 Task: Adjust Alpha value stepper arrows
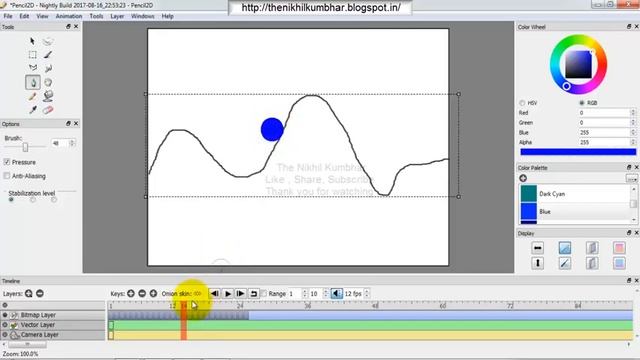click(x=633, y=142)
